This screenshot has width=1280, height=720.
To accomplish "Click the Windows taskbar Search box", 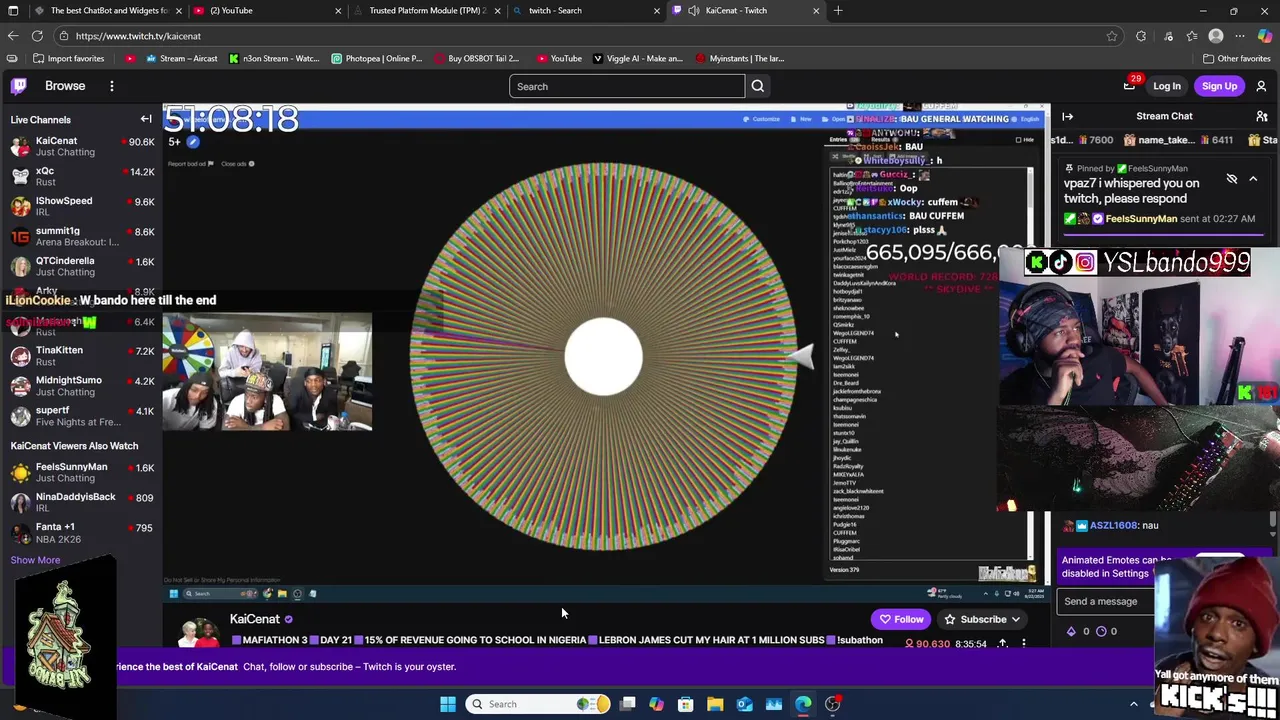I will click(x=540, y=704).
